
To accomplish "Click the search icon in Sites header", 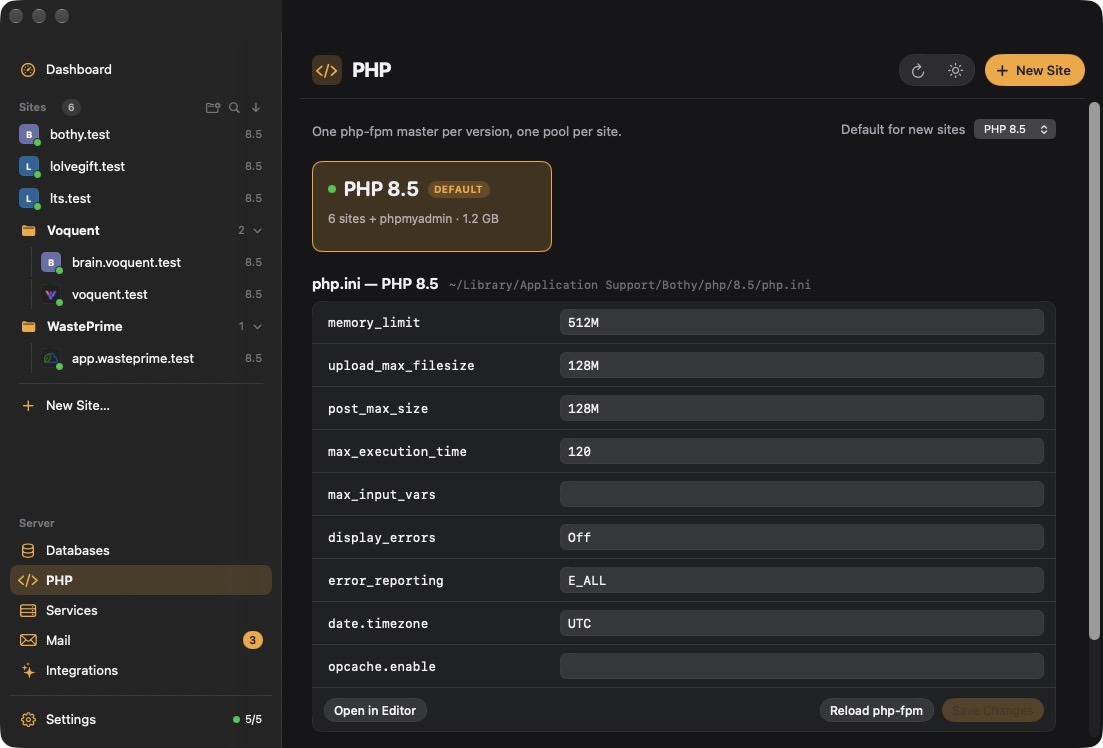I will pos(234,108).
